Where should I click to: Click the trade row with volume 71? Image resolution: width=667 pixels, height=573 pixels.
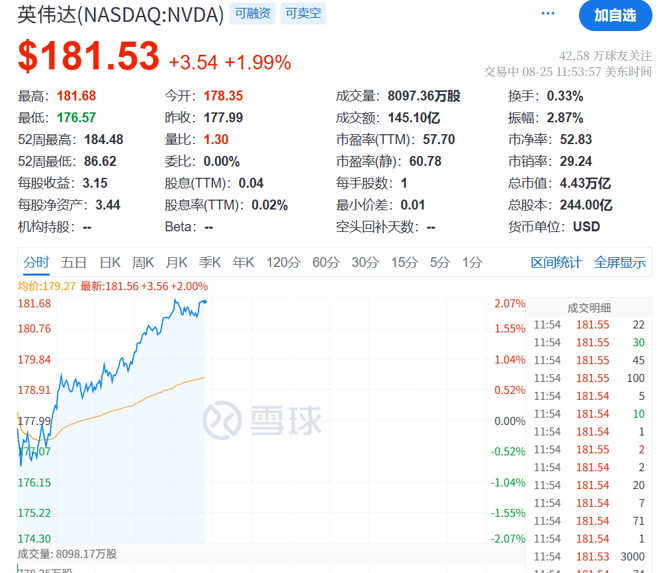coord(589,521)
